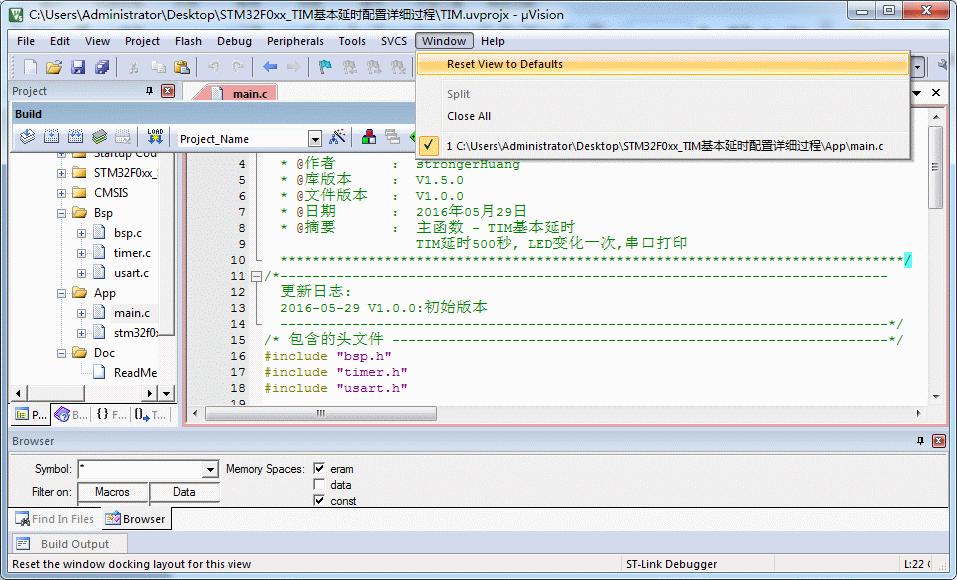Click the Paste toolbar icon
The height and width of the screenshot is (580, 957).
click(x=182, y=67)
